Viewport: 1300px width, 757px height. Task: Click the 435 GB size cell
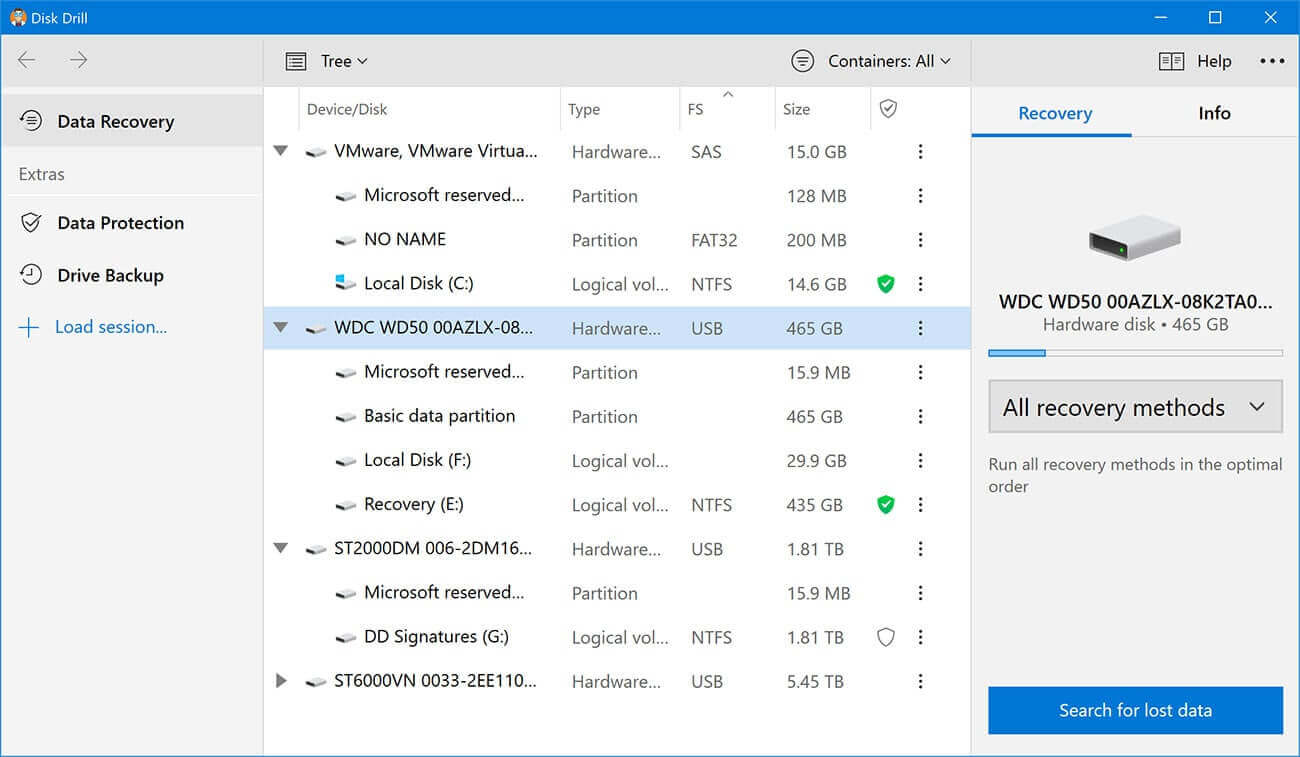click(815, 505)
